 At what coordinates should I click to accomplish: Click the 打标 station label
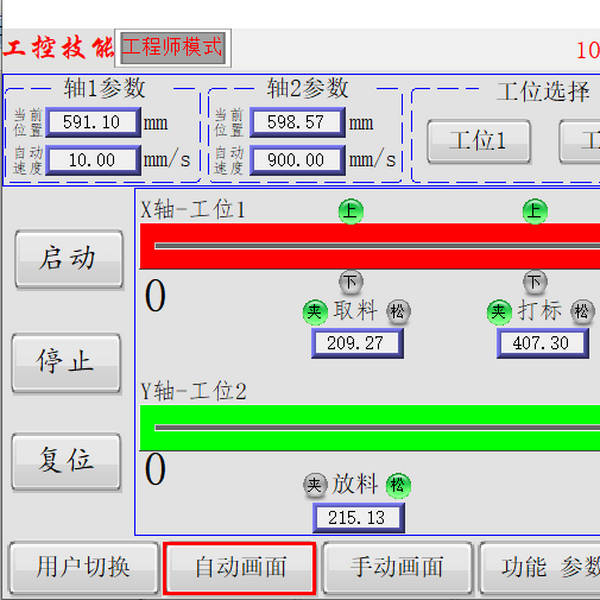click(x=540, y=310)
